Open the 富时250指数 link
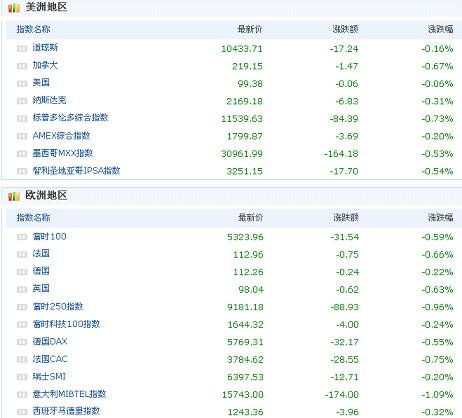The width and height of the screenshot is (462, 418). pyautogui.click(x=58, y=306)
